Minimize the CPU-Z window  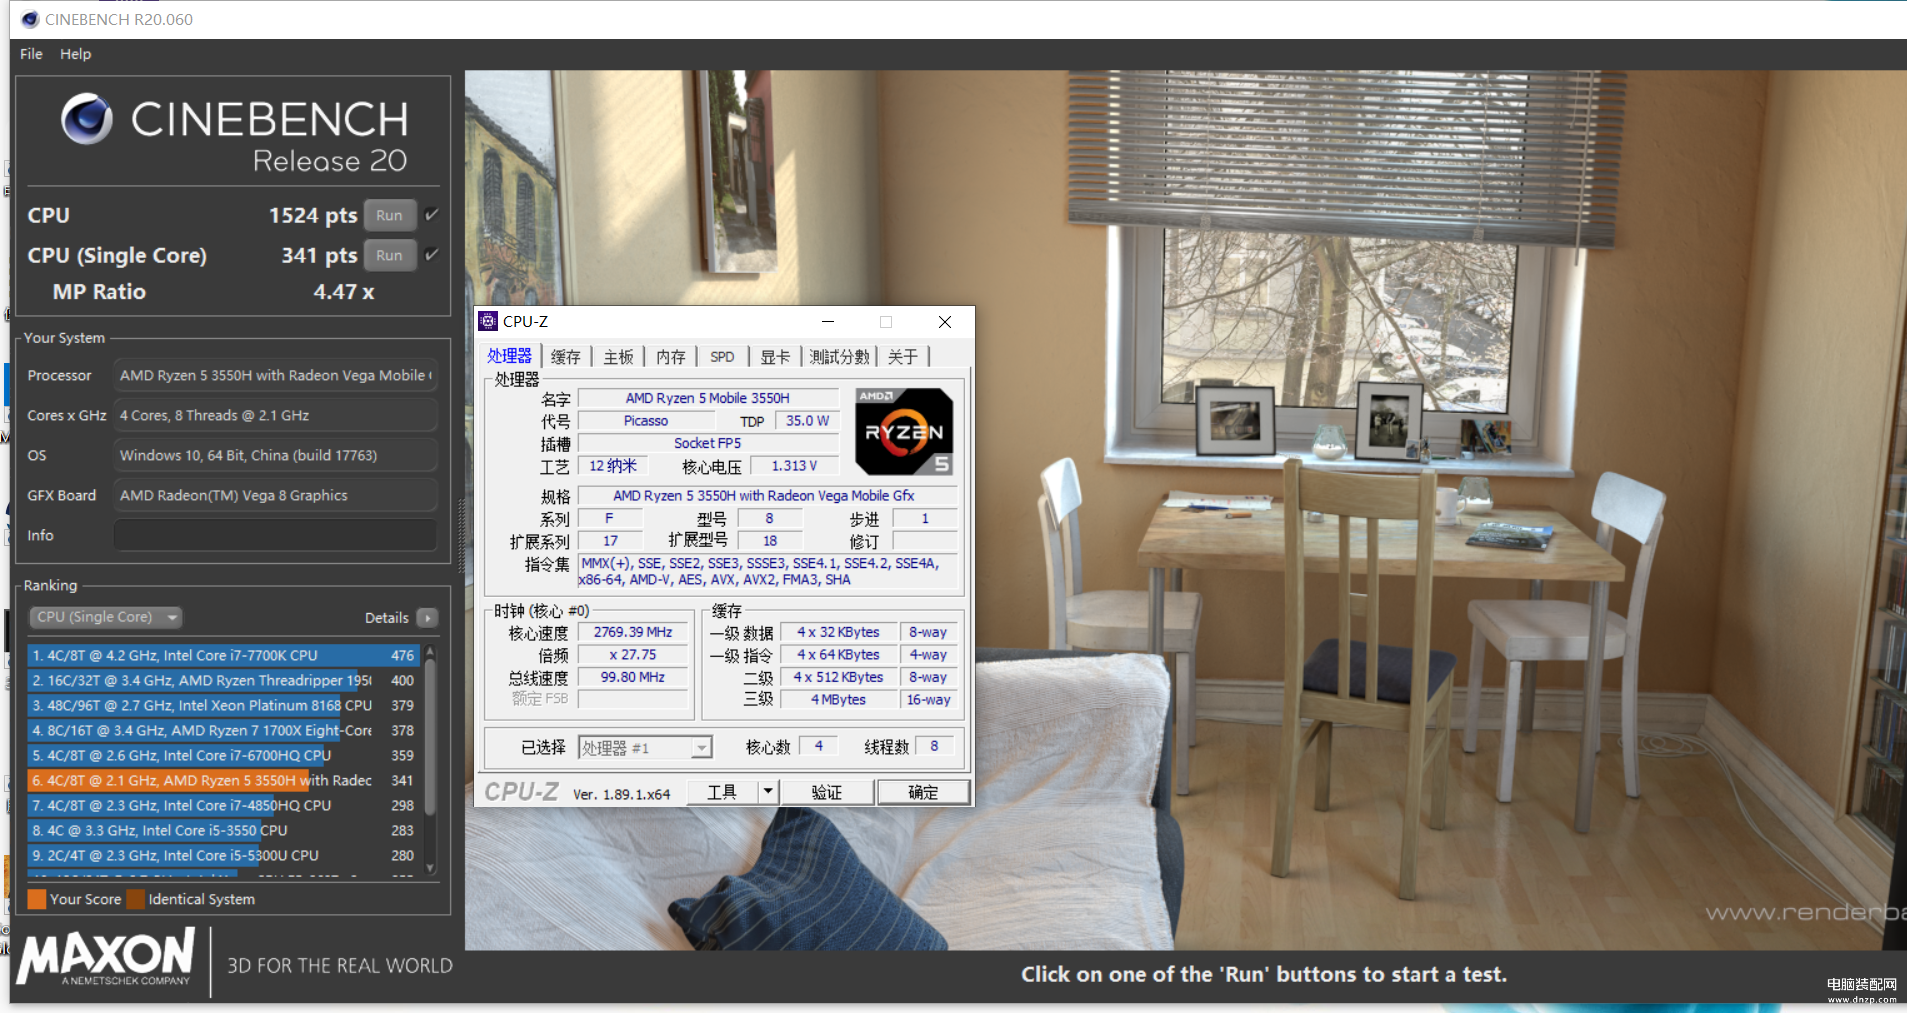click(x=828, y=322)
